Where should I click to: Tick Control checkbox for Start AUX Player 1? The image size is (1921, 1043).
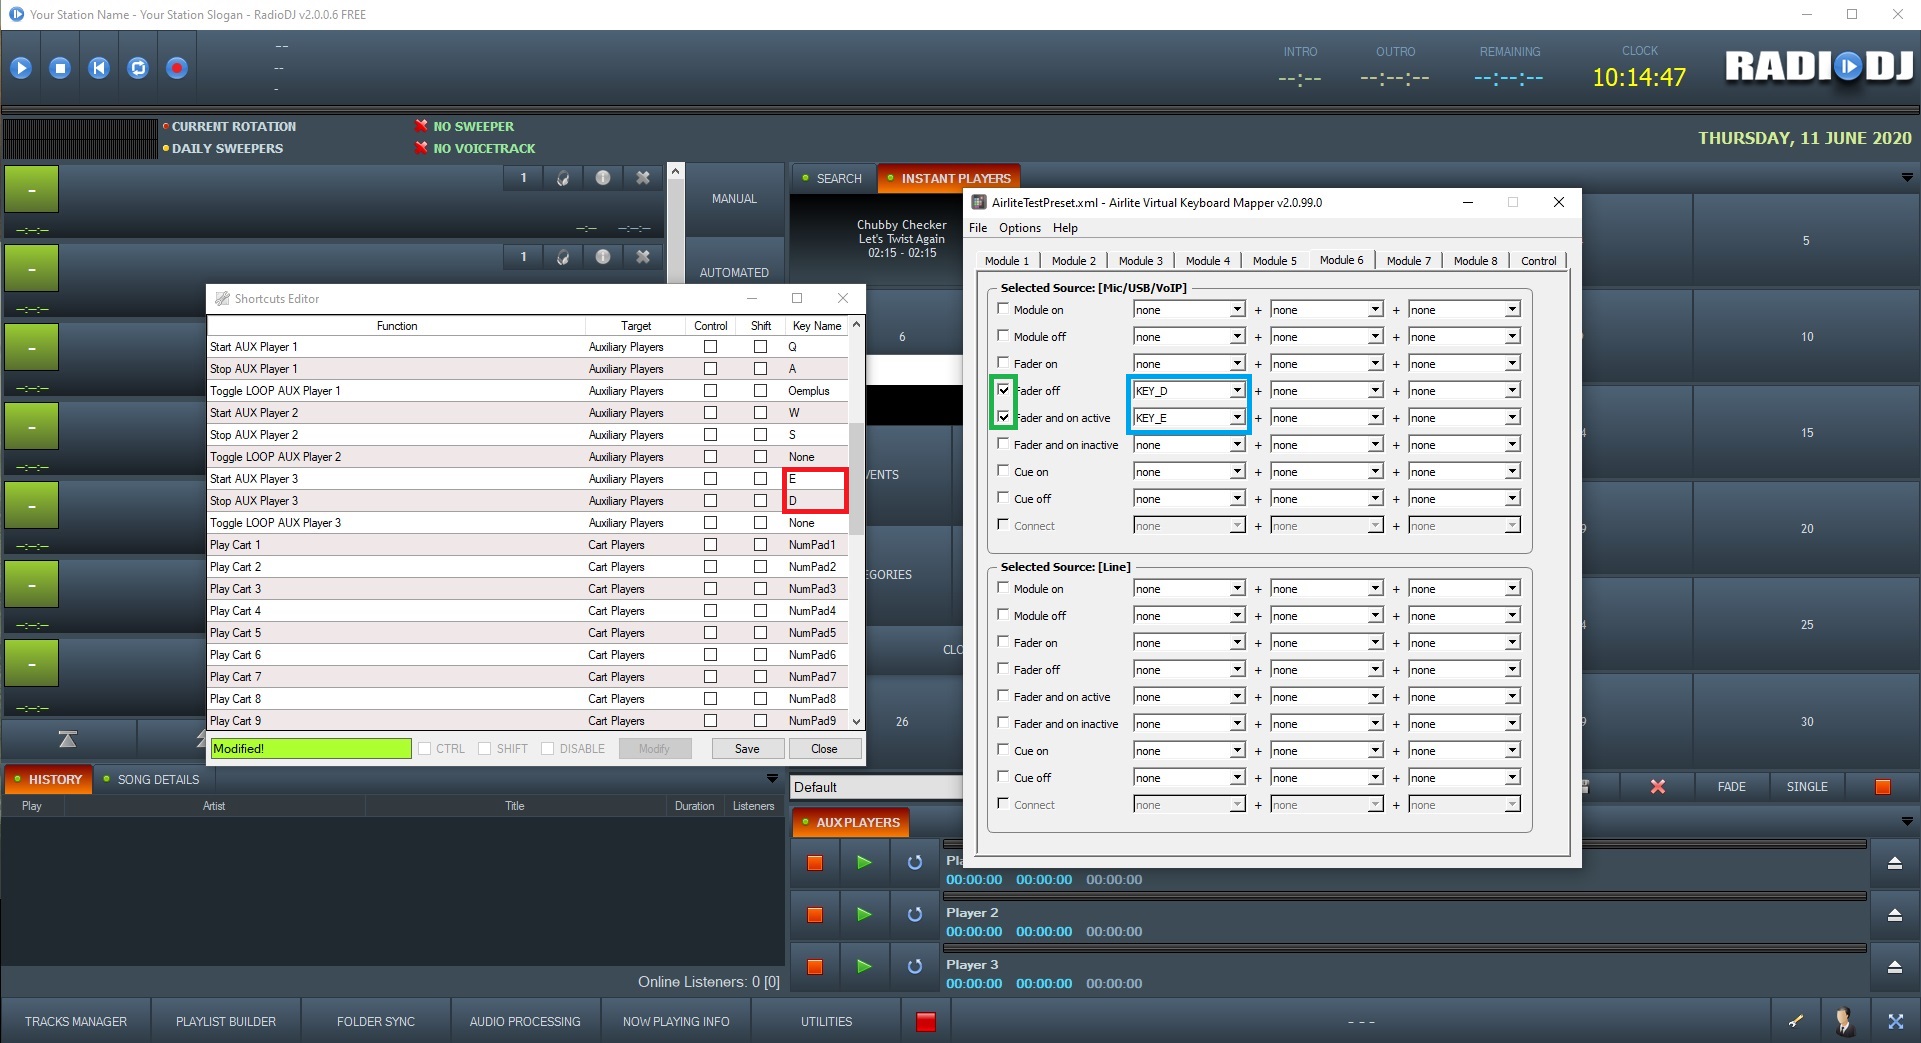(x=710, y=347)
